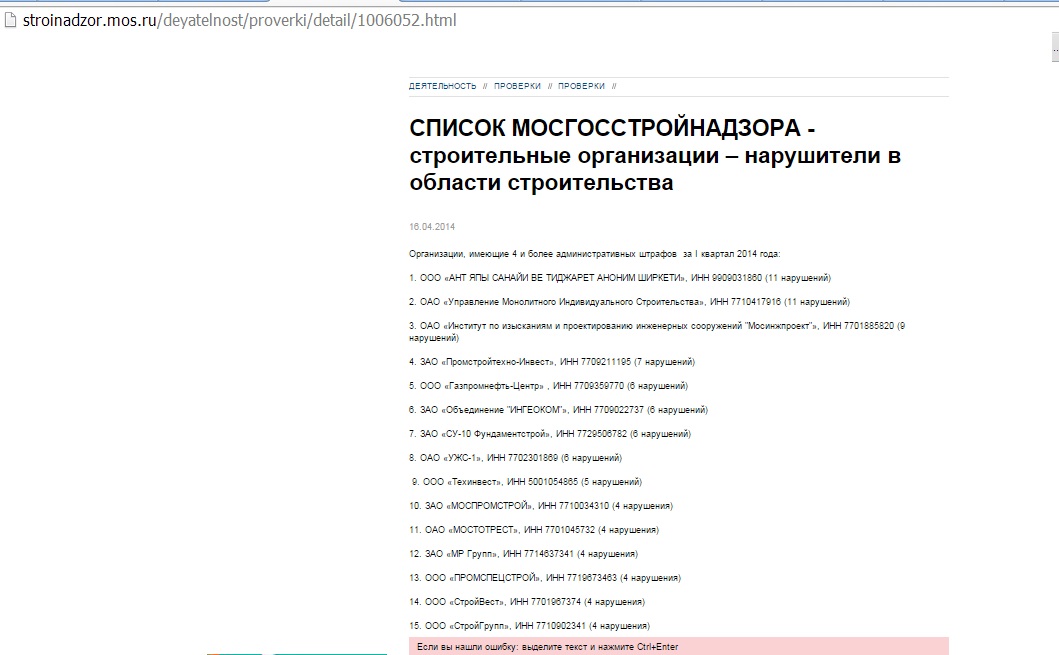Click the stroinadzor.mos.ru address bar URL
Image resolution: width=1059 pixels, height=655 pixels.
(x=232, y=20)
